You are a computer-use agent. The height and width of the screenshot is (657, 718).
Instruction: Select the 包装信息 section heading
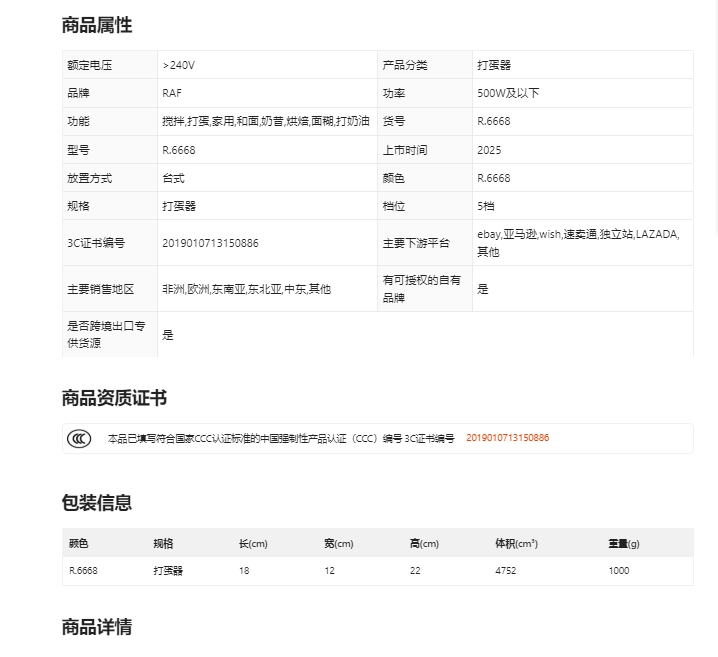pyautogui.click(x=97, y=503)
